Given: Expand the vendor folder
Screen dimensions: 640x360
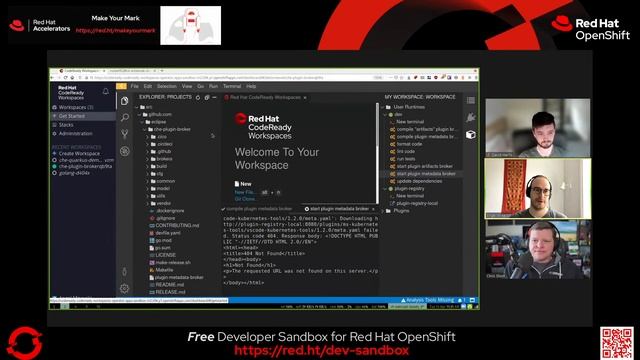Looking at the screenshot, I should pyautogui.click(x=164, y=203).
